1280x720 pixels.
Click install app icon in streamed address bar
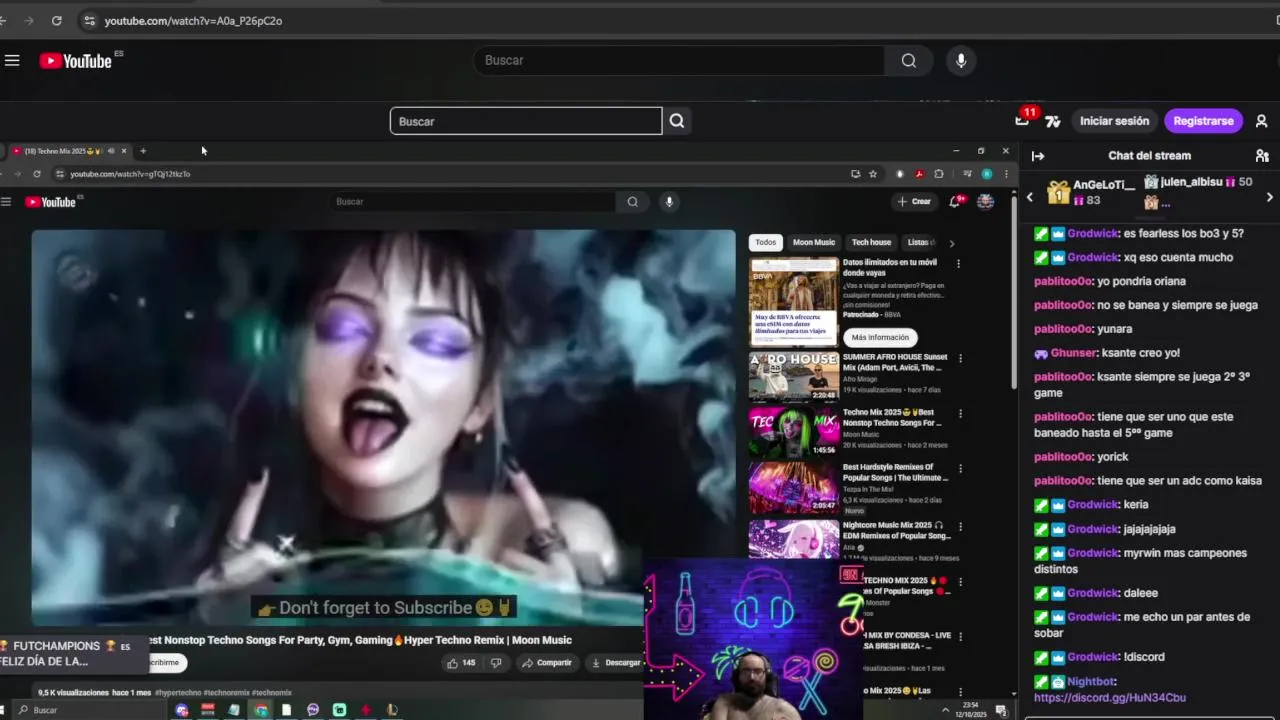click(x=855, y=174)
